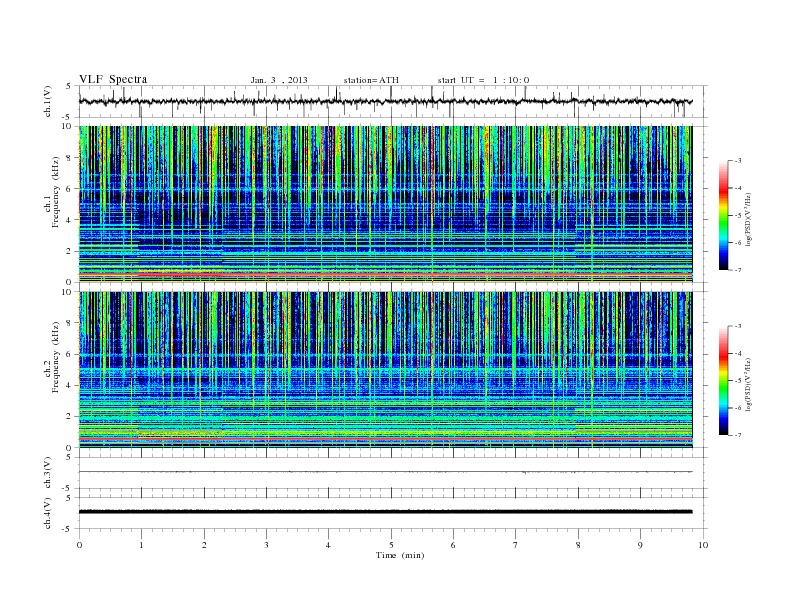Click the ch.1 PSD color scale bar
792x612 pixels.
pos(723,215)
